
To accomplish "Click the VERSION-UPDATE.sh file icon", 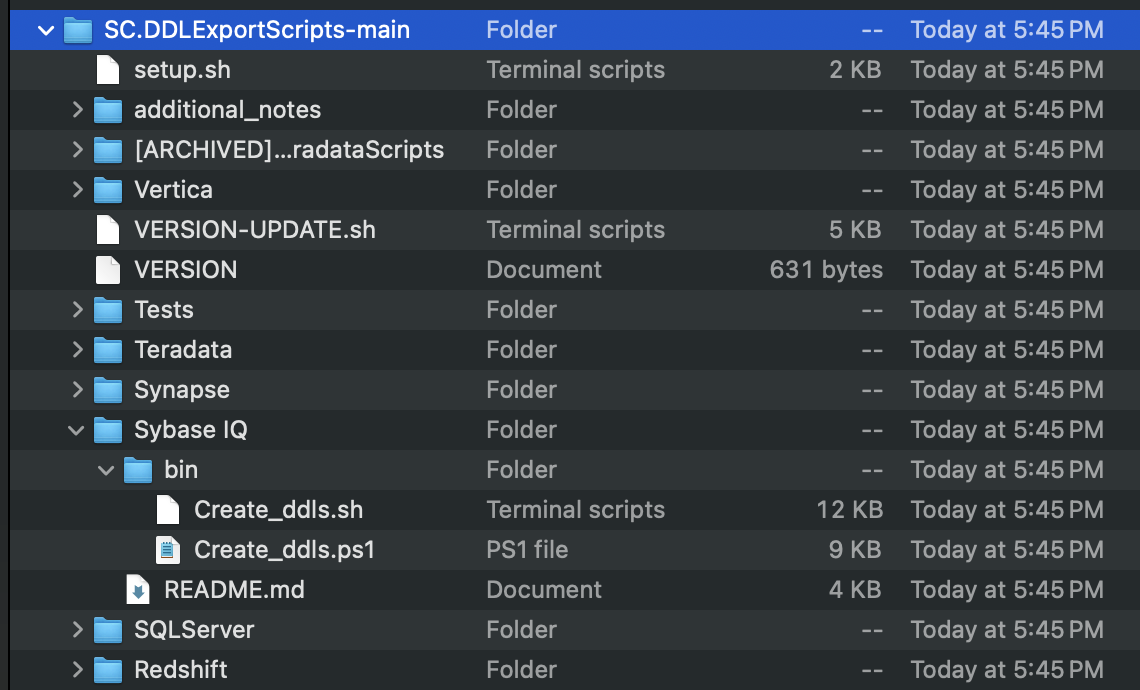I will (x=107, y=230).
